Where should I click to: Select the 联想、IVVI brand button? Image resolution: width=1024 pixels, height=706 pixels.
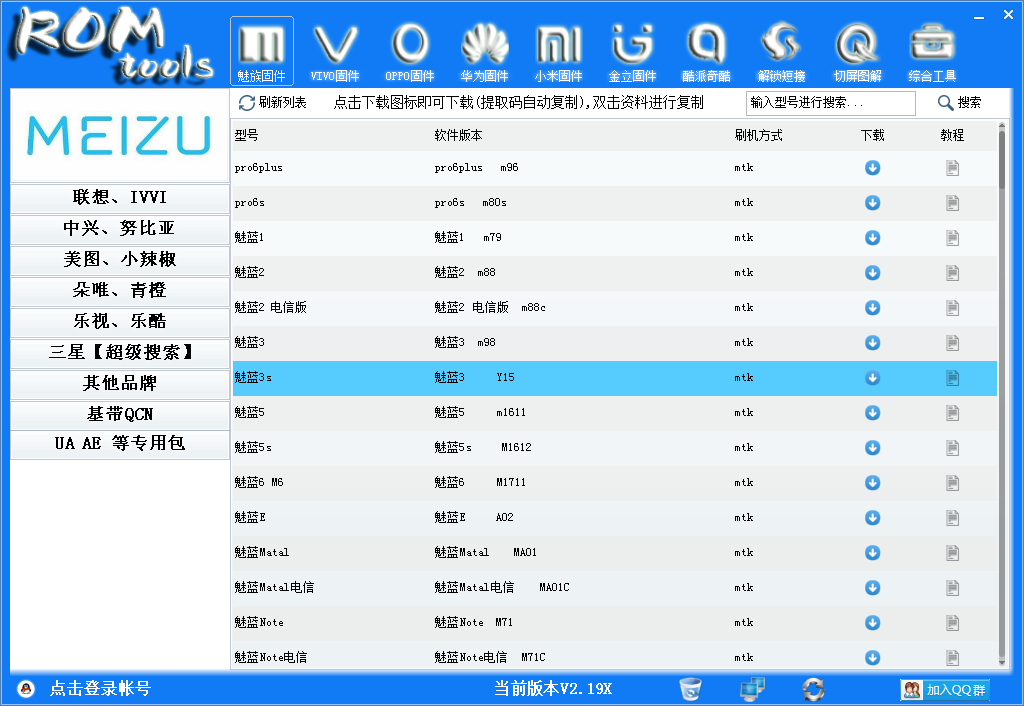(120, 198)
